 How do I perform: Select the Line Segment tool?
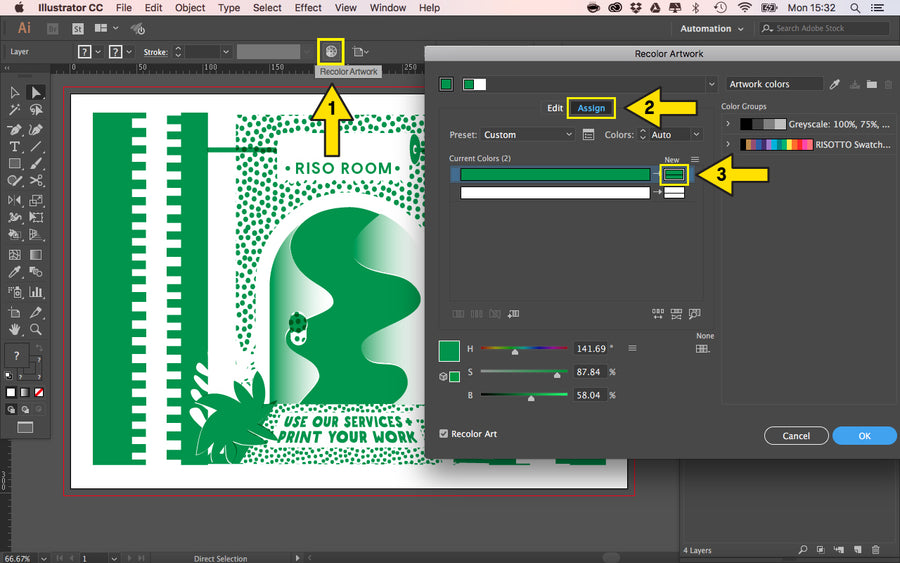pyautogui.click(x=36, y=147)
